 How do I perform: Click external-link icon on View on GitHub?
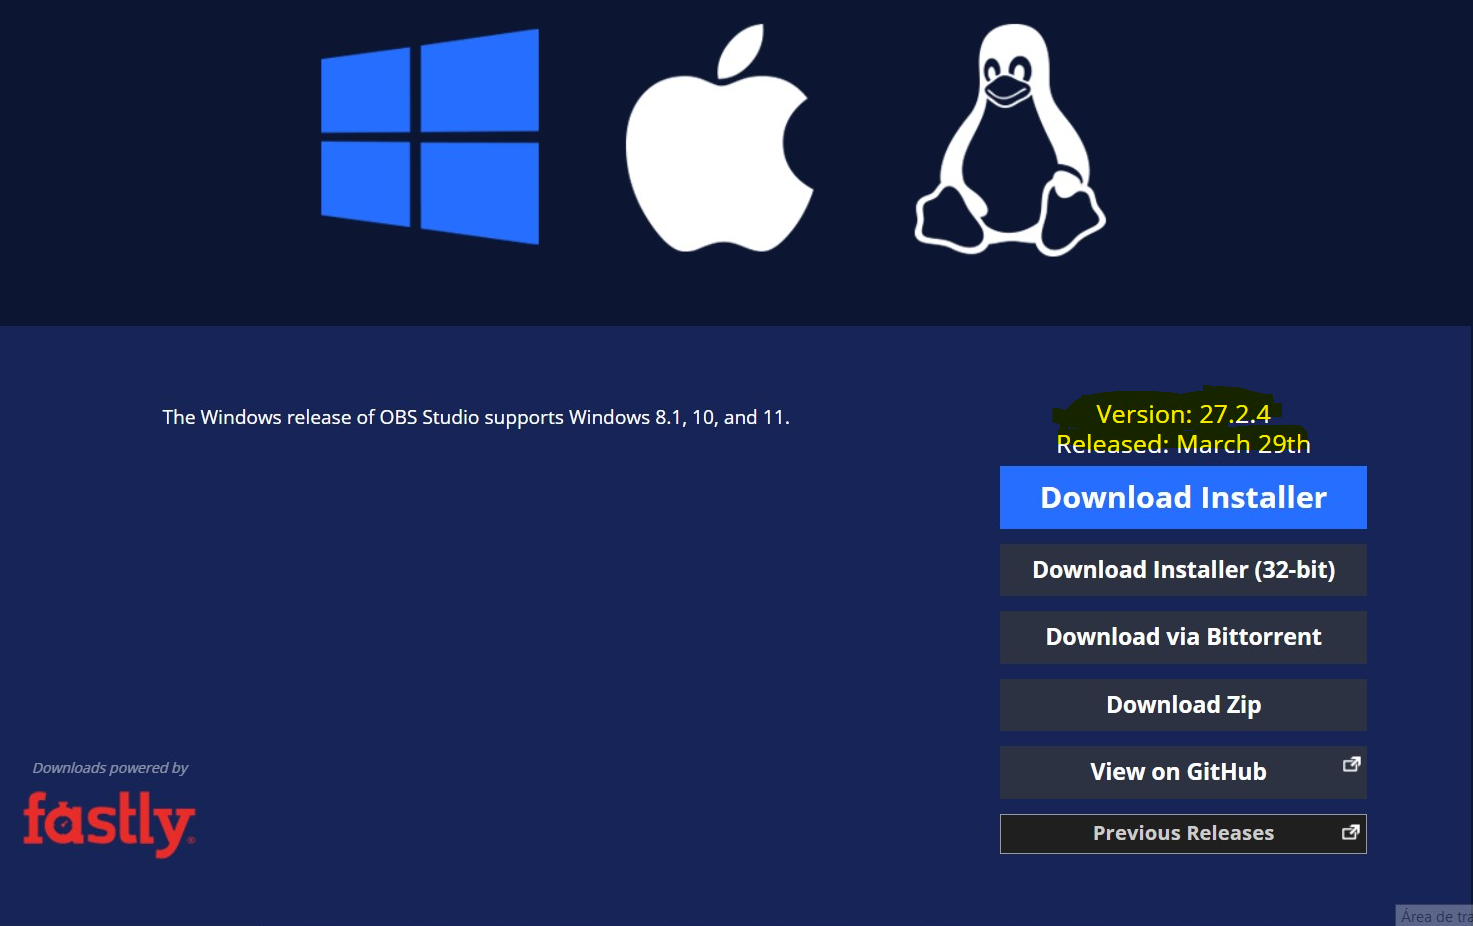click(1351, 764)
